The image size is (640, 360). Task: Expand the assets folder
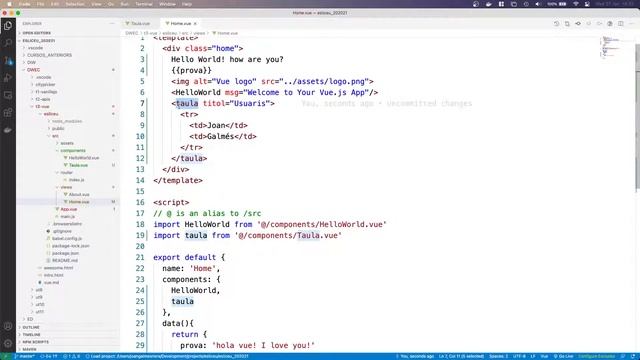(x=67, y=143)
